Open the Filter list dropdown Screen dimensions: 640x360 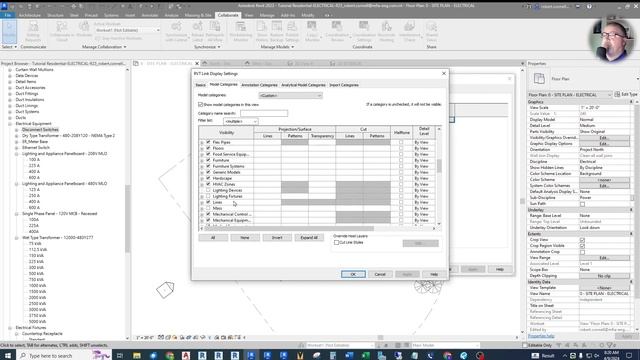point(240,121)
